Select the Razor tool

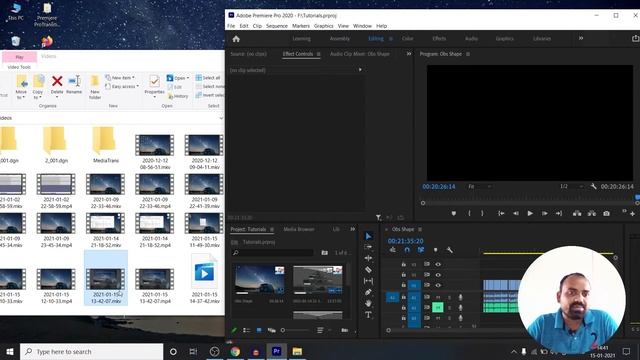(368, 269)
